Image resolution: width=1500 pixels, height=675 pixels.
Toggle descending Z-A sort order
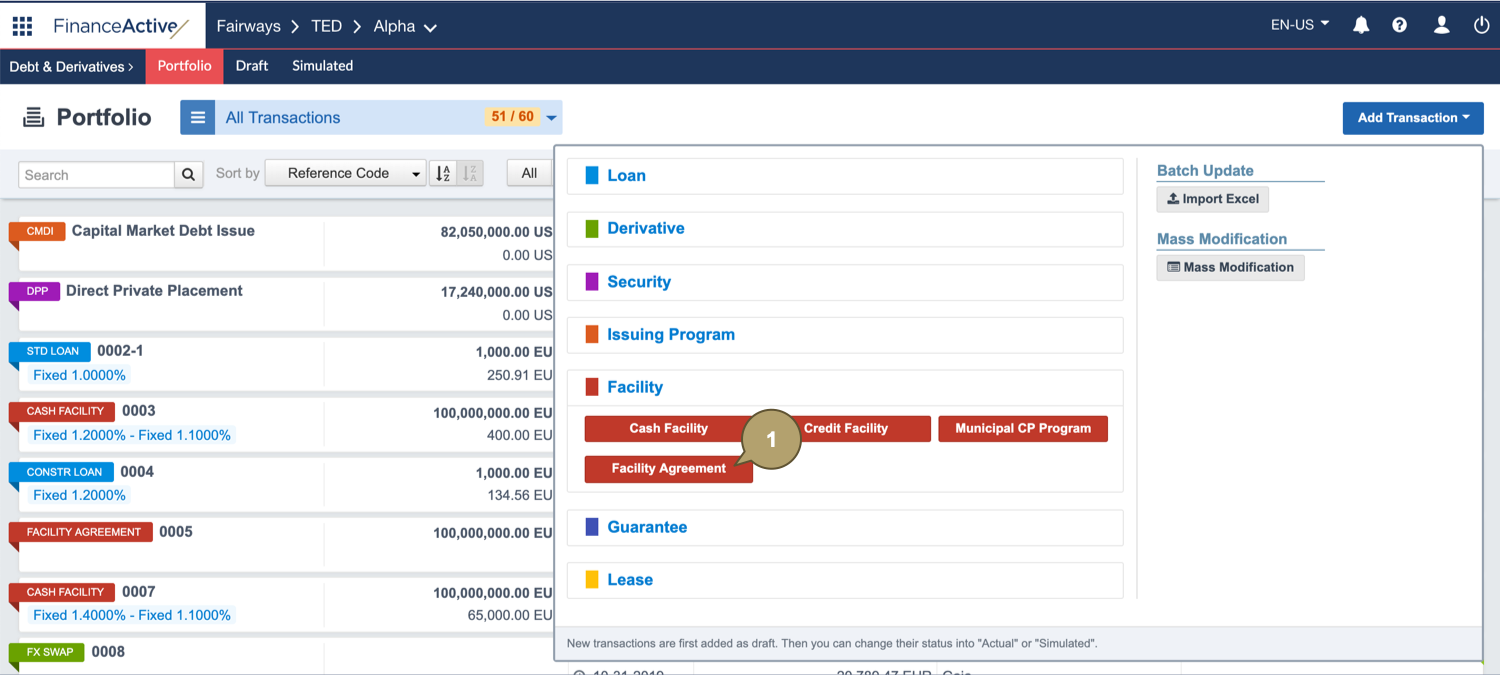pyautogui.click(x=470, y=172)
